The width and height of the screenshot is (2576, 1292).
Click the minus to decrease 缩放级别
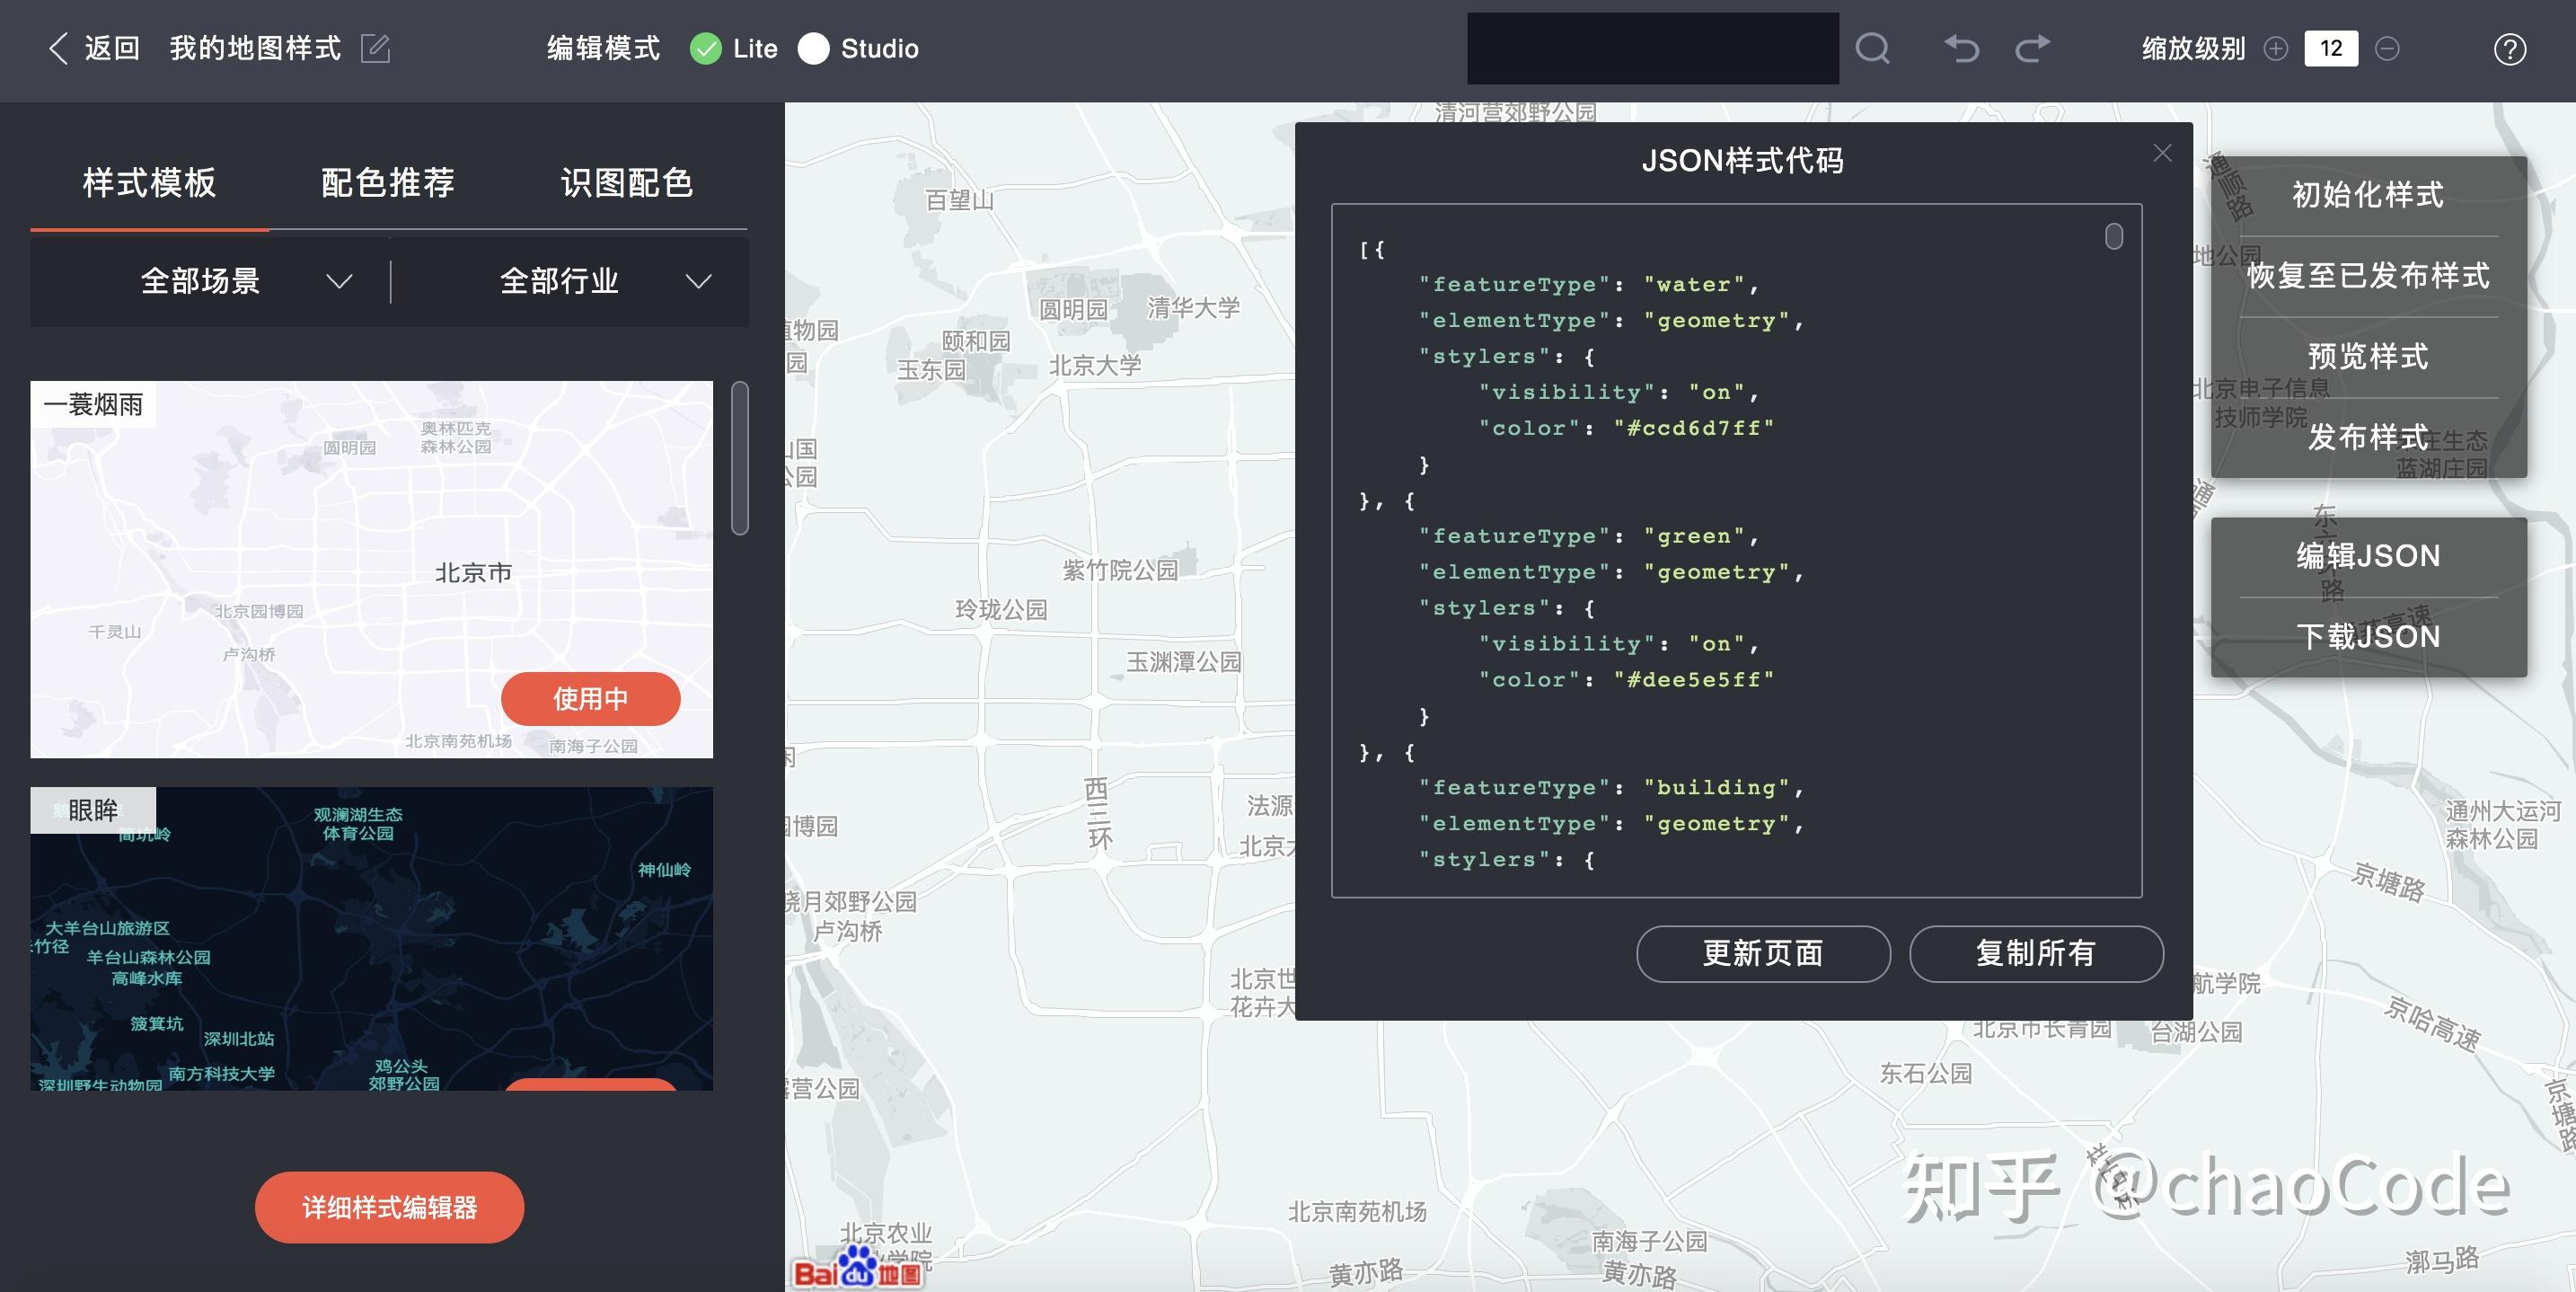coord(2387,48)
